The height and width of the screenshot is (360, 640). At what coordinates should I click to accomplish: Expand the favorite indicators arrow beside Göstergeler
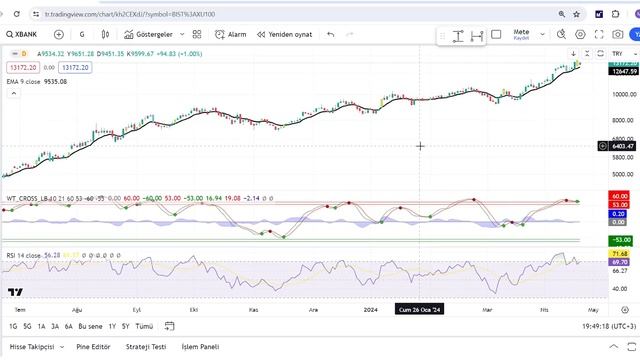pyautogui.click(x=182, y=35)
